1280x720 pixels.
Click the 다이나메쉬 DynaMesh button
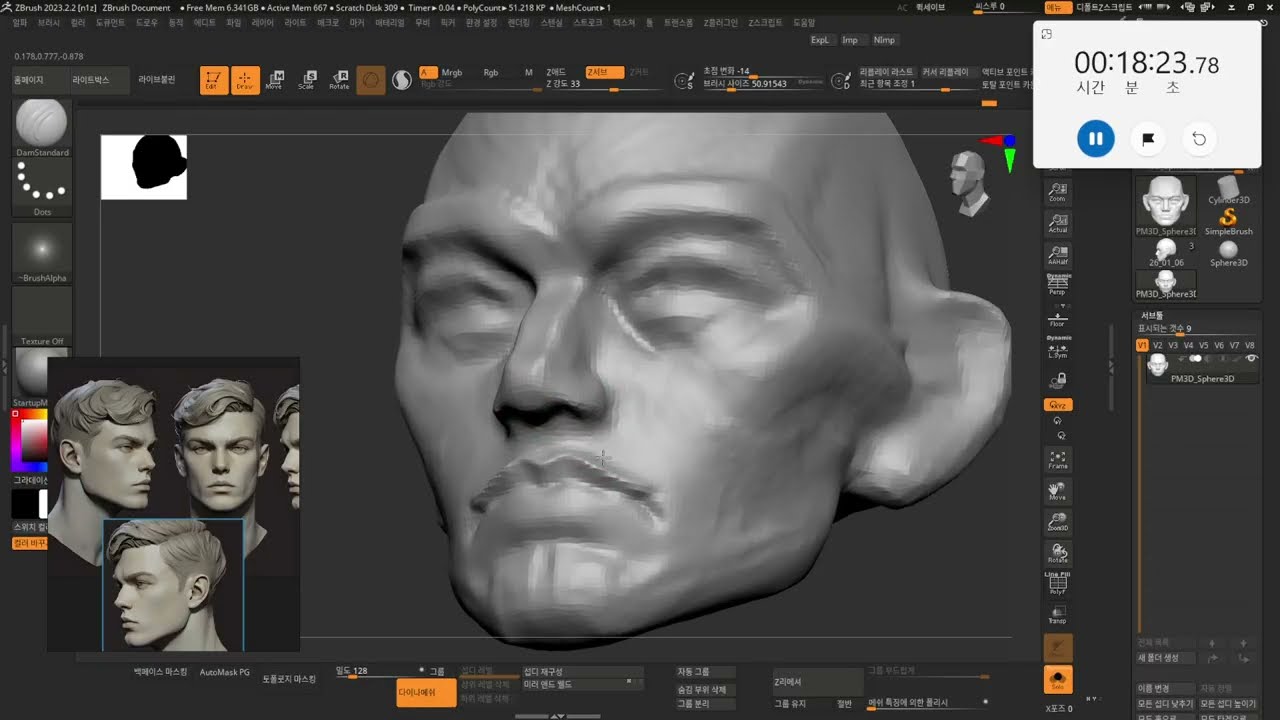point(427,692)
